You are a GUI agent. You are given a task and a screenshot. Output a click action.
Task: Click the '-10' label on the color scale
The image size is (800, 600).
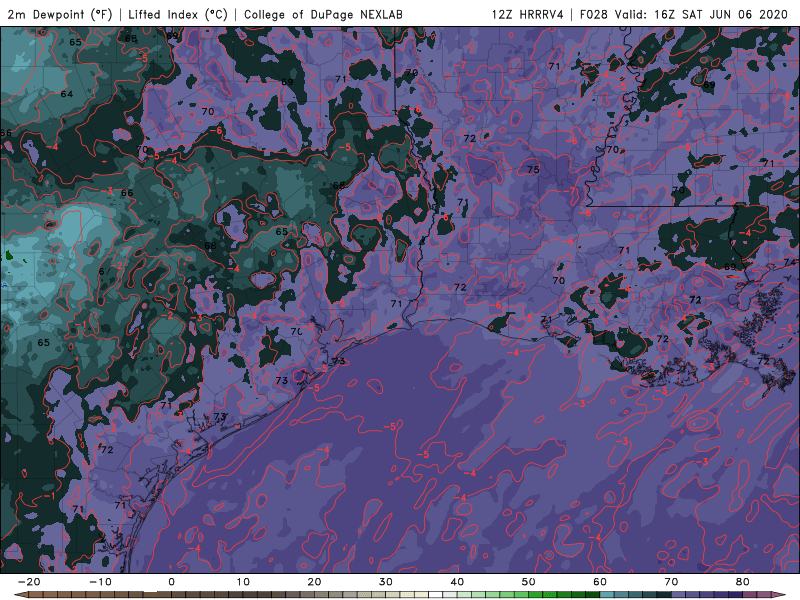click(x=100, y=582)
